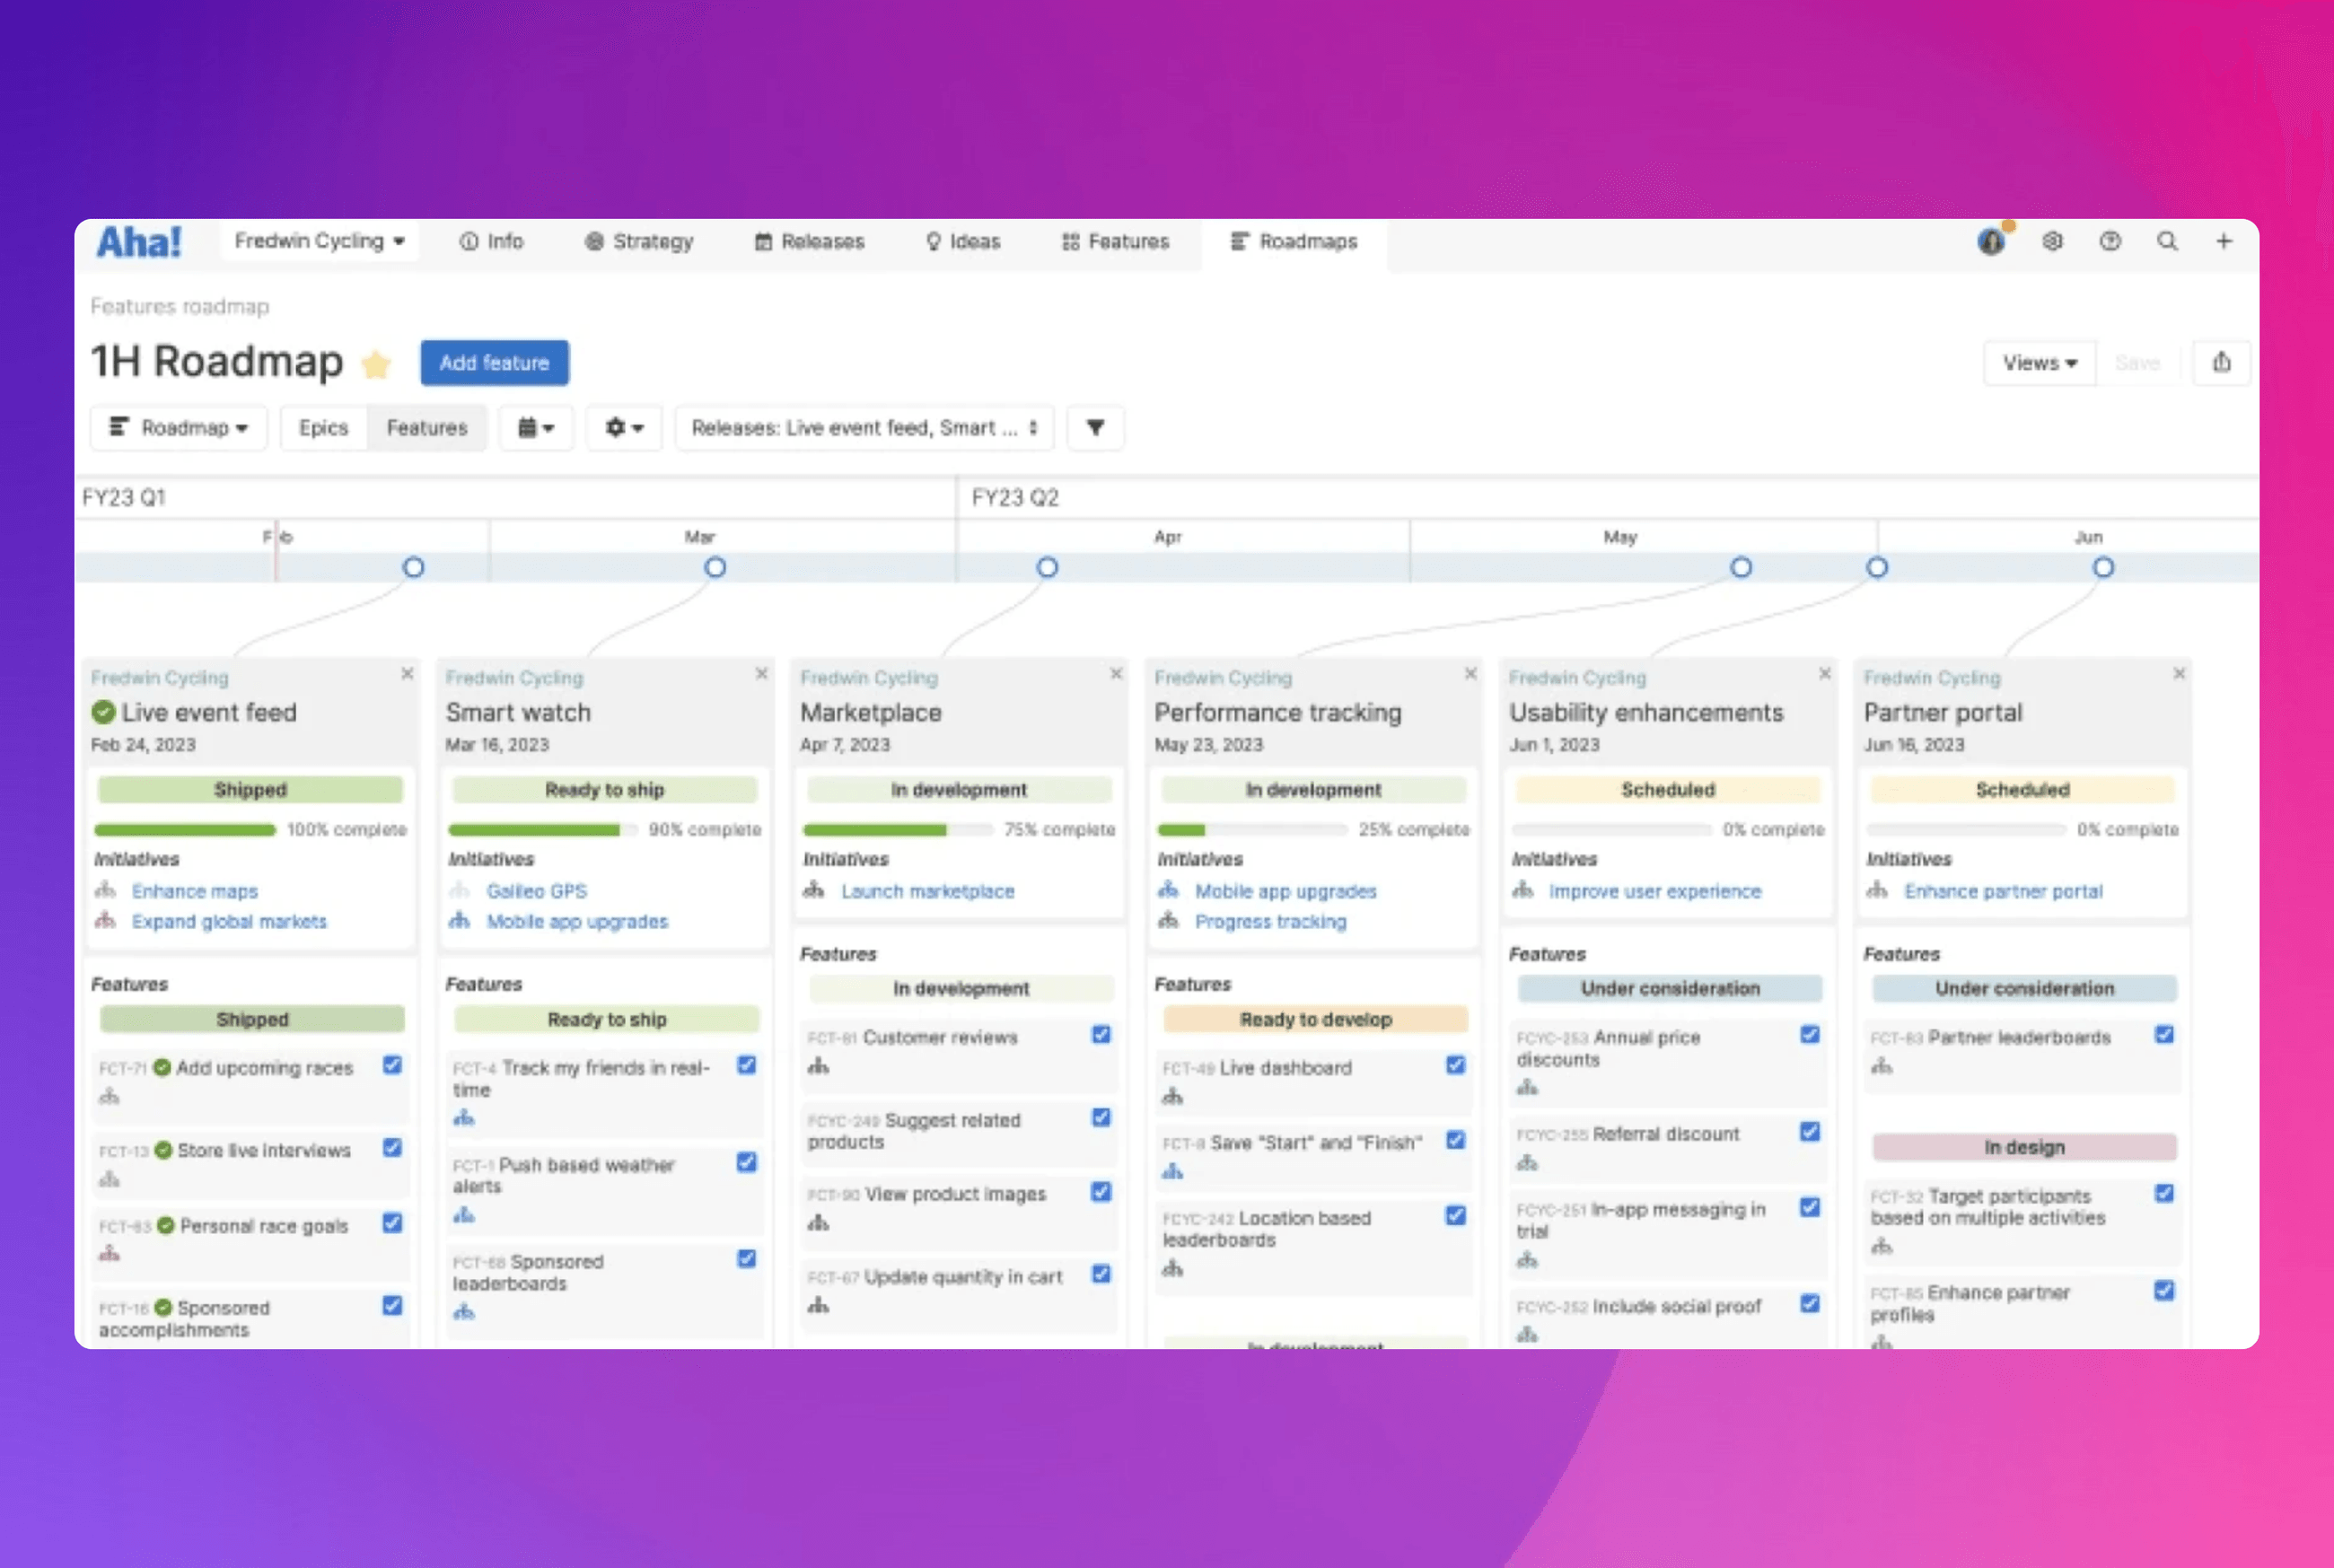
Task: Click the Add feature button
Action: (494, 363)
